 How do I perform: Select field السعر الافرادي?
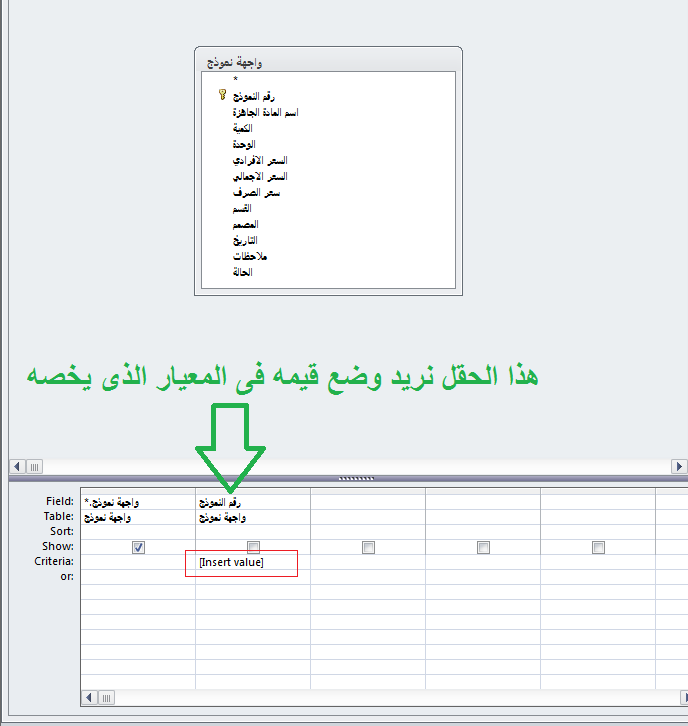click(260, 161)
